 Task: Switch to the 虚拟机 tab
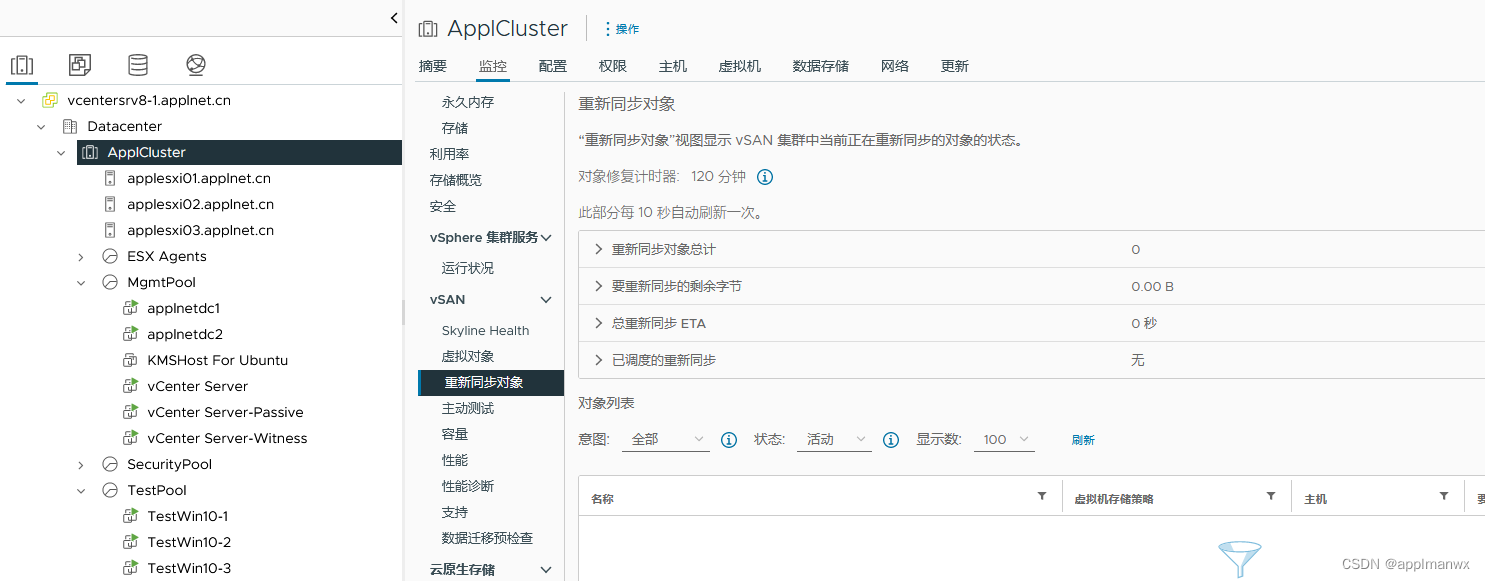(x=740, y=66)
